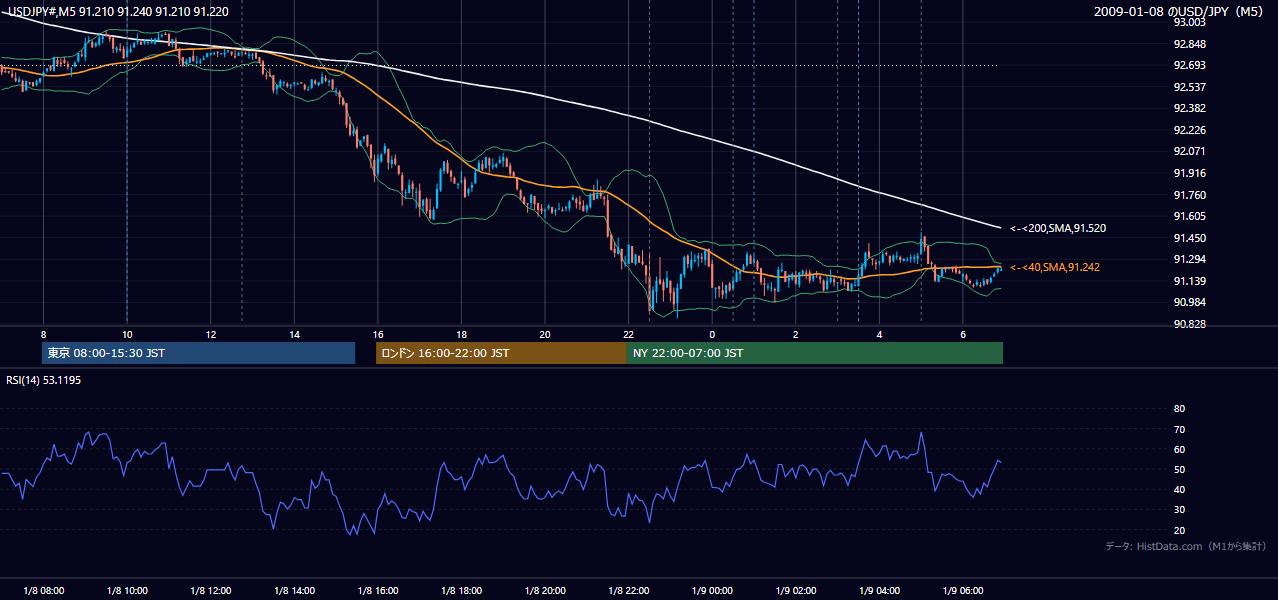Click price axis value 91.139
This screenshot has height=600, width=1278.
[x=1189, y=281]
